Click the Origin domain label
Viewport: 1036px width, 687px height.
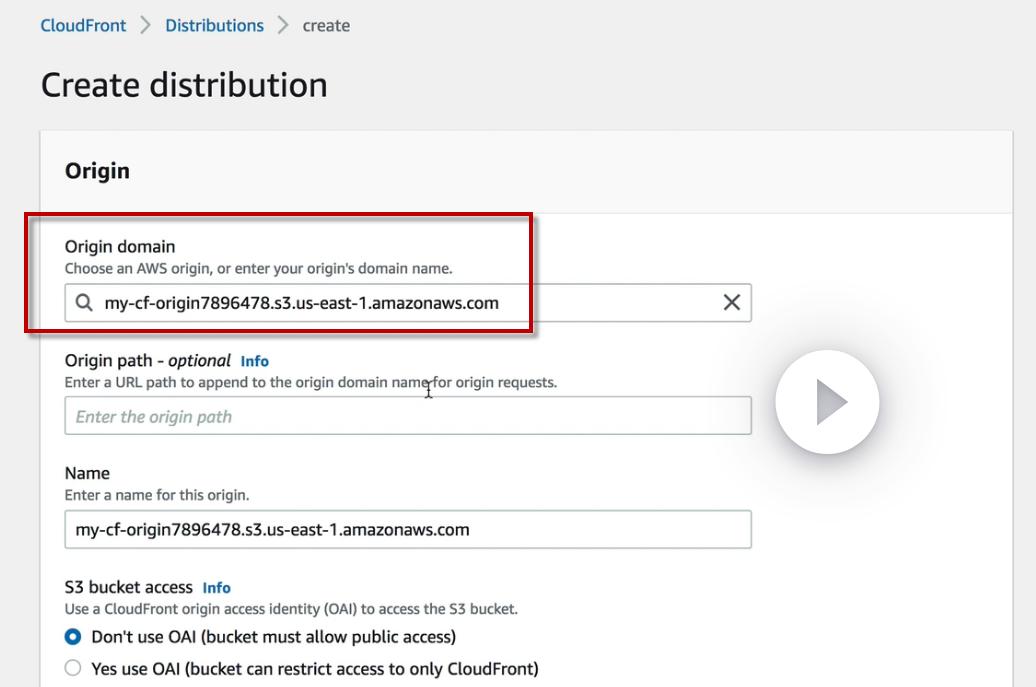[120, 246]
